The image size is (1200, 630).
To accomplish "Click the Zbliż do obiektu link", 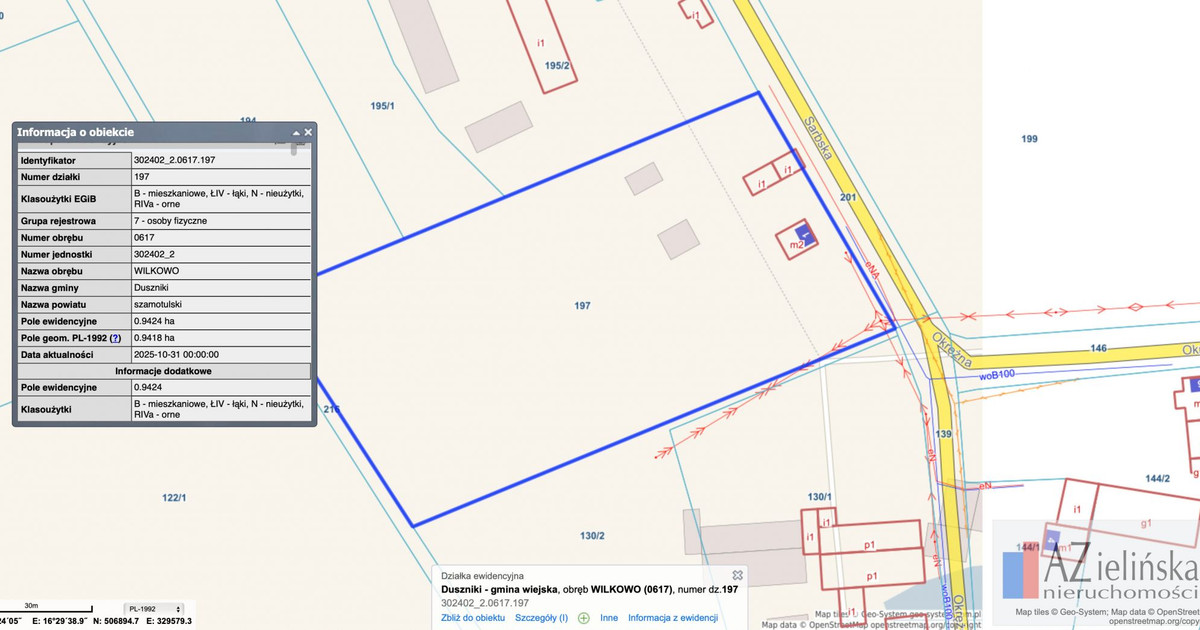I will [x=473, y=618].
